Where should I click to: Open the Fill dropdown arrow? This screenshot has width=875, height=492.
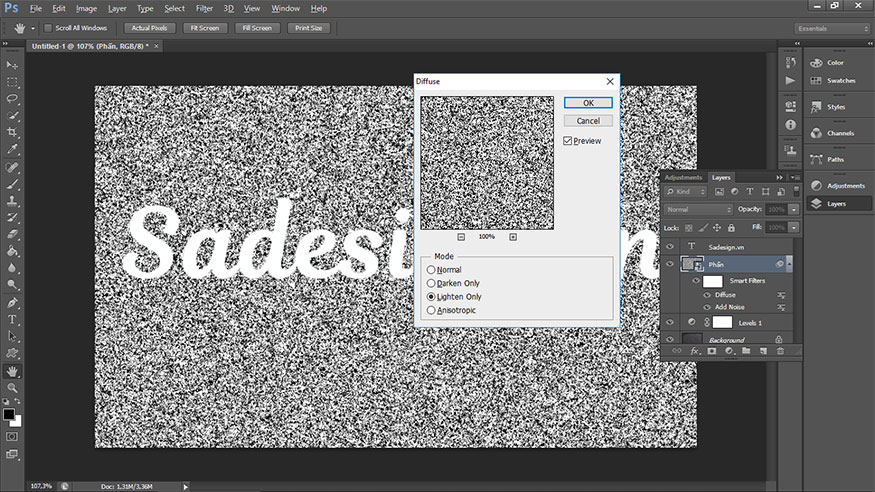pyautogui.click(x=794, y=227)
